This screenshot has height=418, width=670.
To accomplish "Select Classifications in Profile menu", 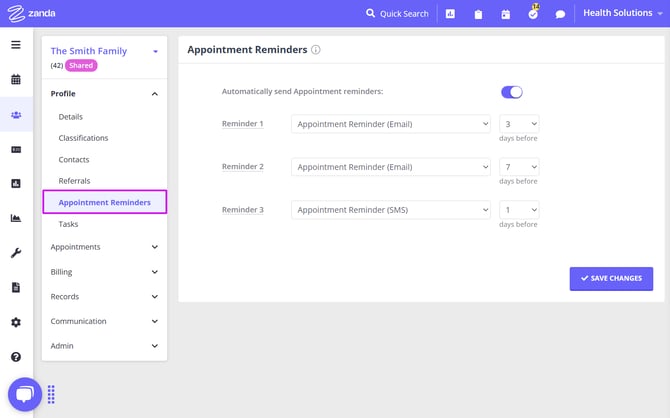I will [x=83, y=138].
